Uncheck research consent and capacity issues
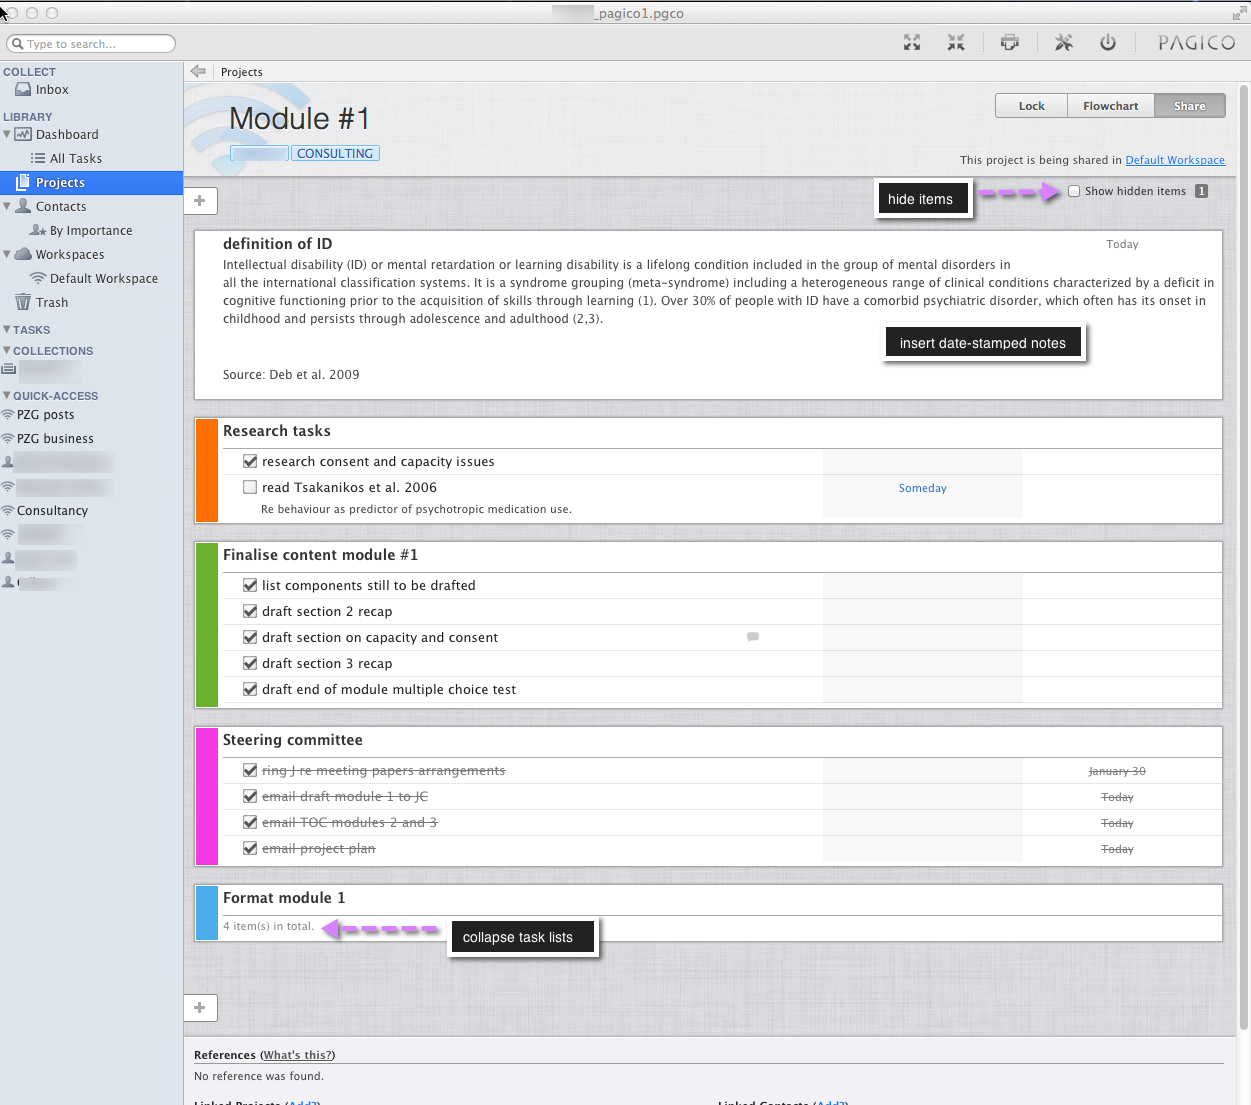 click(x=250, y=462)
